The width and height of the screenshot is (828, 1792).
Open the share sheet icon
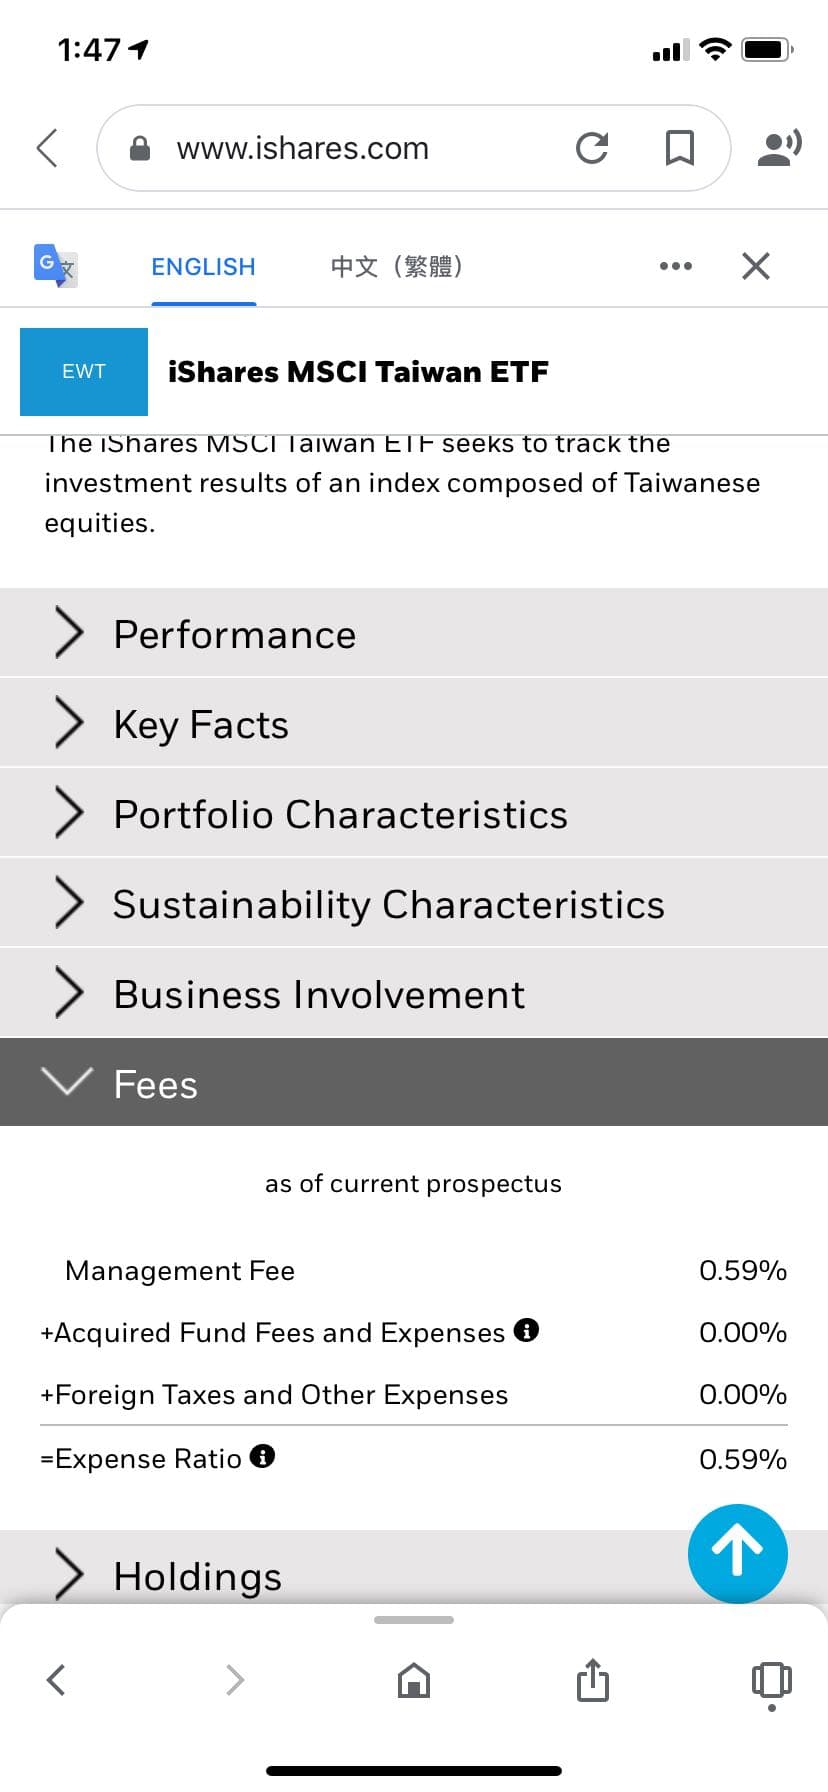[592, 1680]
